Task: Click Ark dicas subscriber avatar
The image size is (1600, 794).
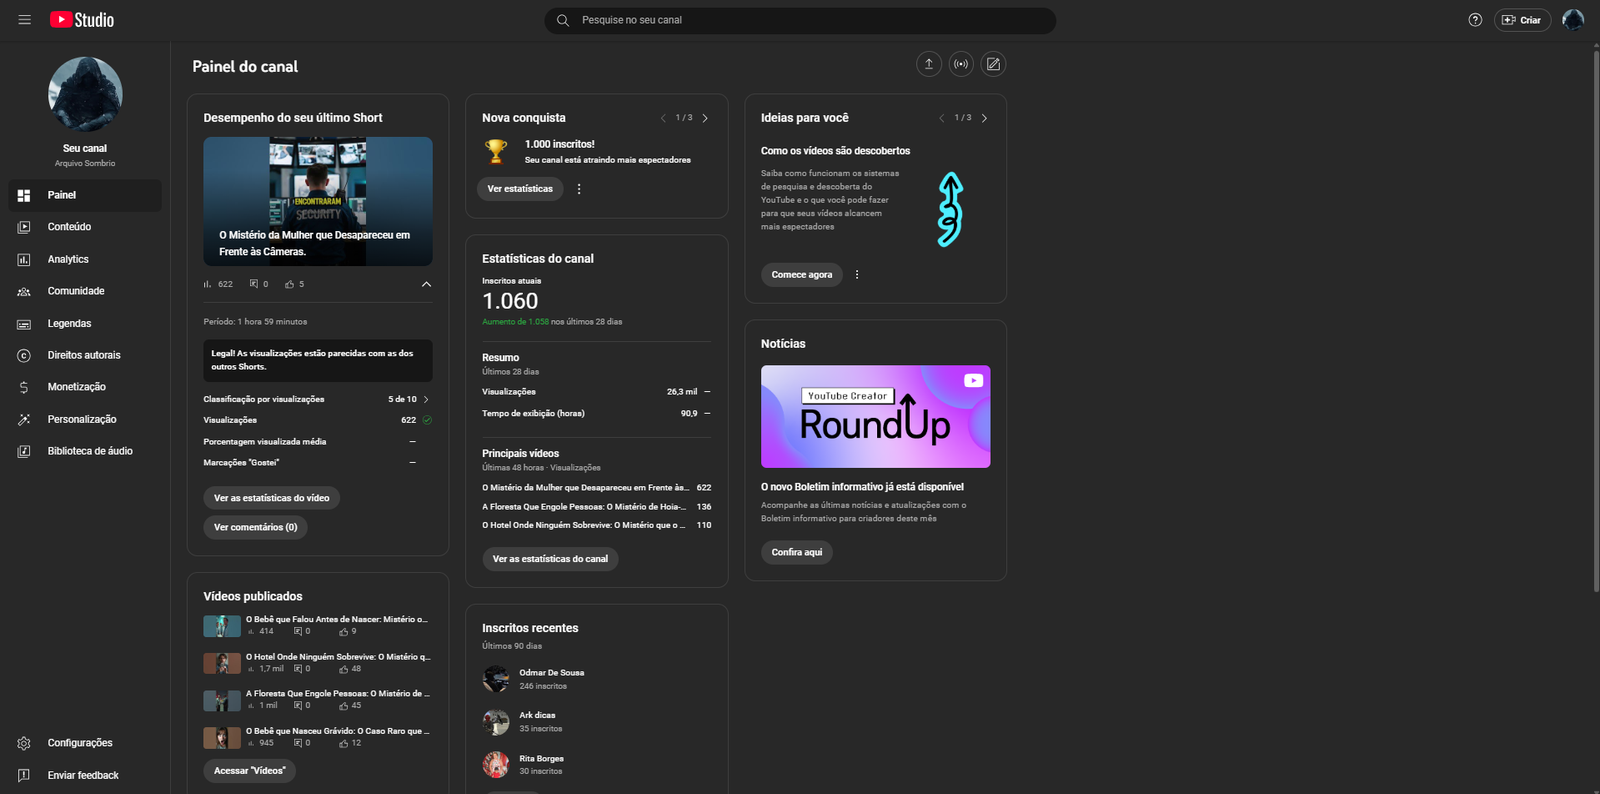Action: [496, 722]
